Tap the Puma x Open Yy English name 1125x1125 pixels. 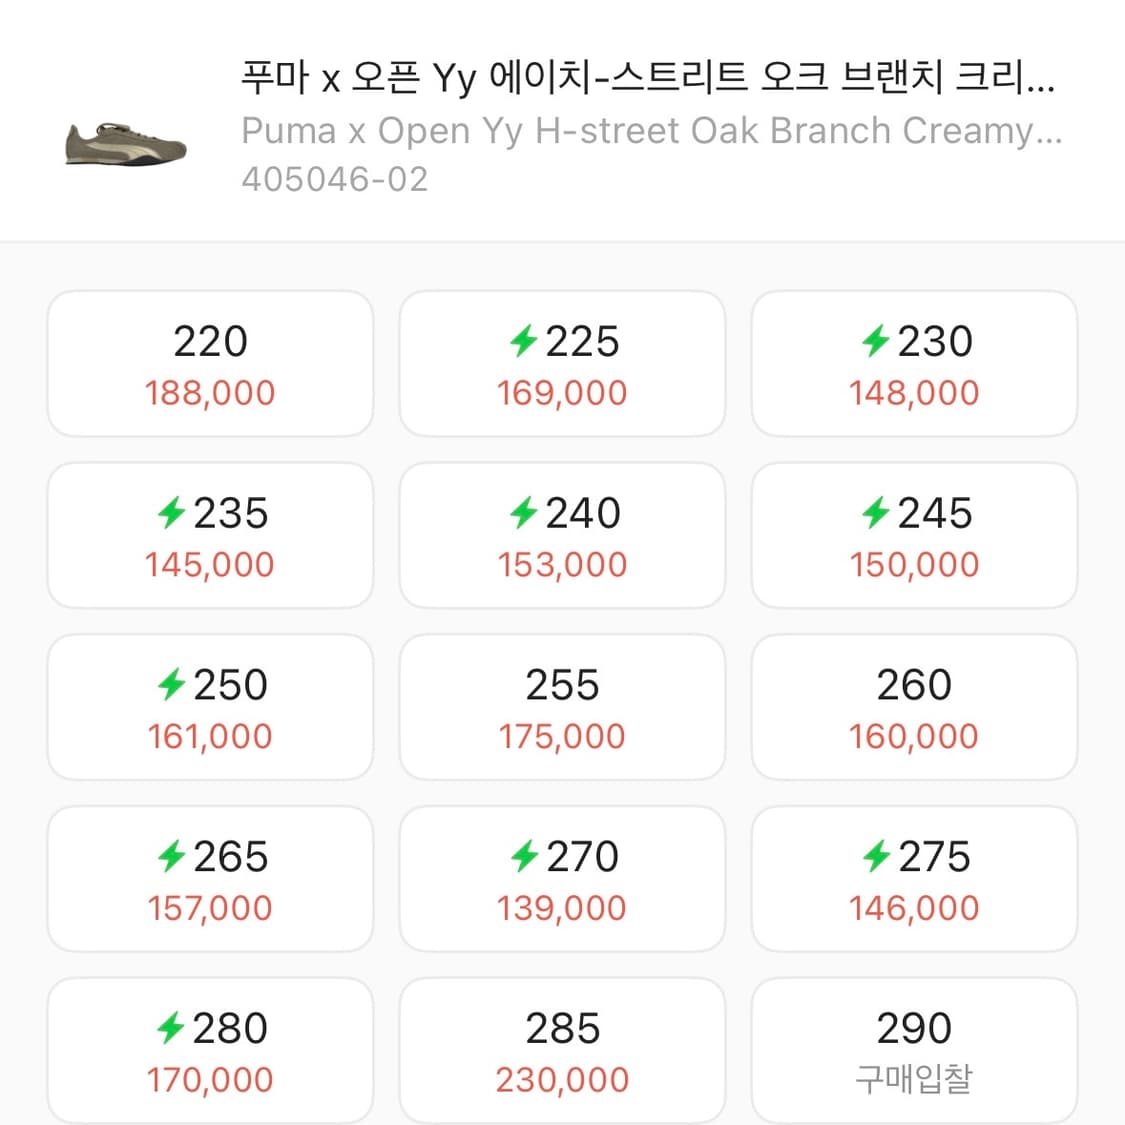tap(651, 131)
